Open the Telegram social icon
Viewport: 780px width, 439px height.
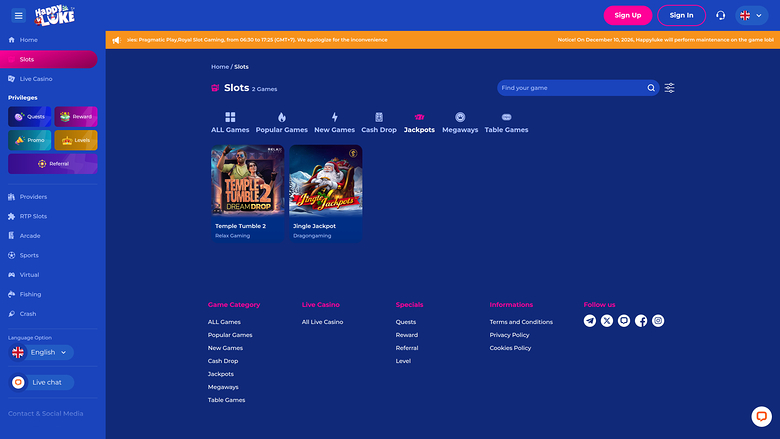tap(590, 321)
